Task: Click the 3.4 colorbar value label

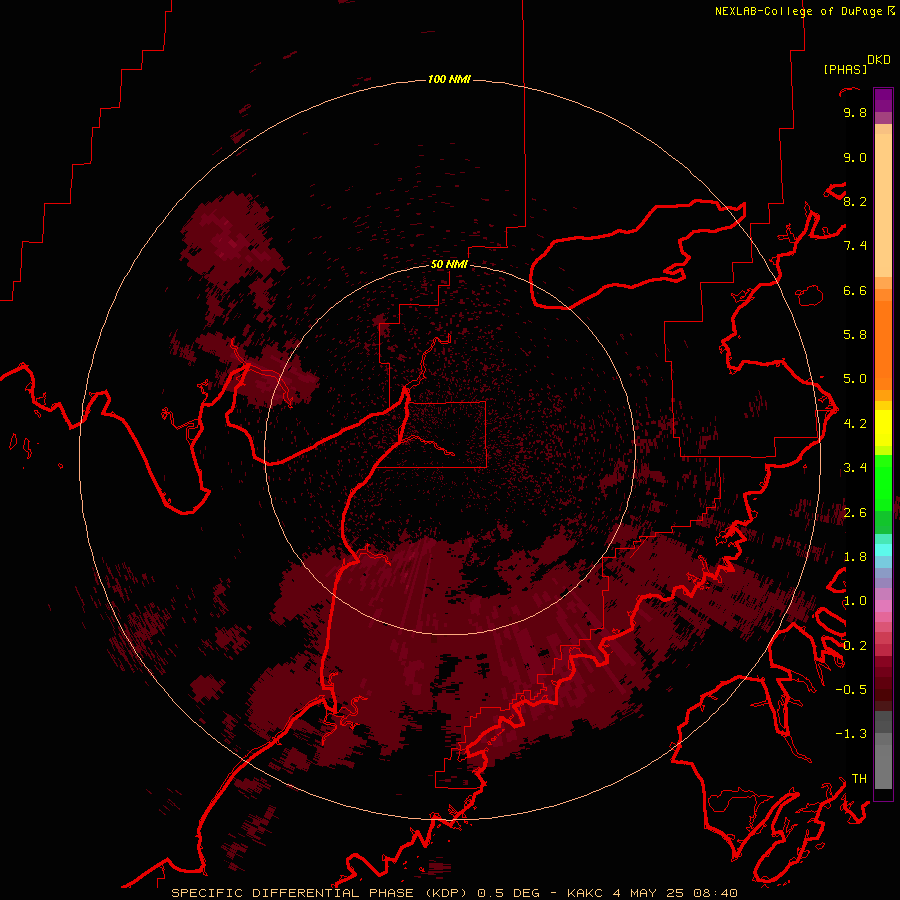Action: pos(855,468)
